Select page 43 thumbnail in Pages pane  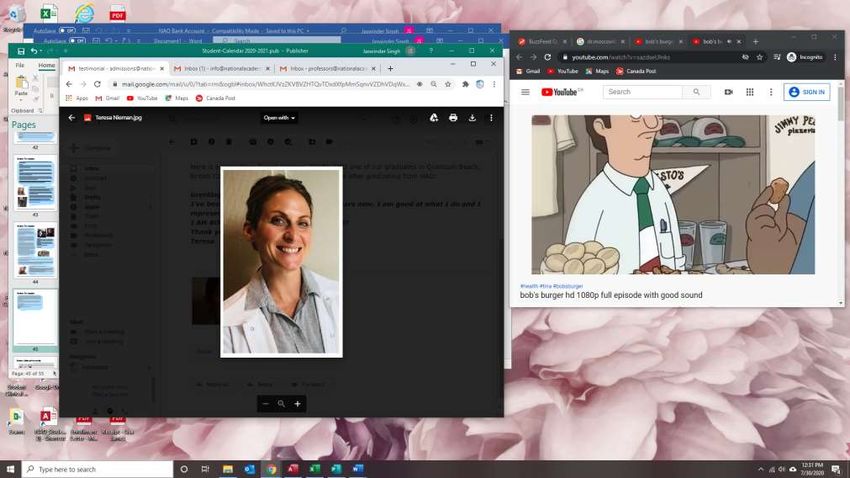pyautogui.click(x=35, y=183)
